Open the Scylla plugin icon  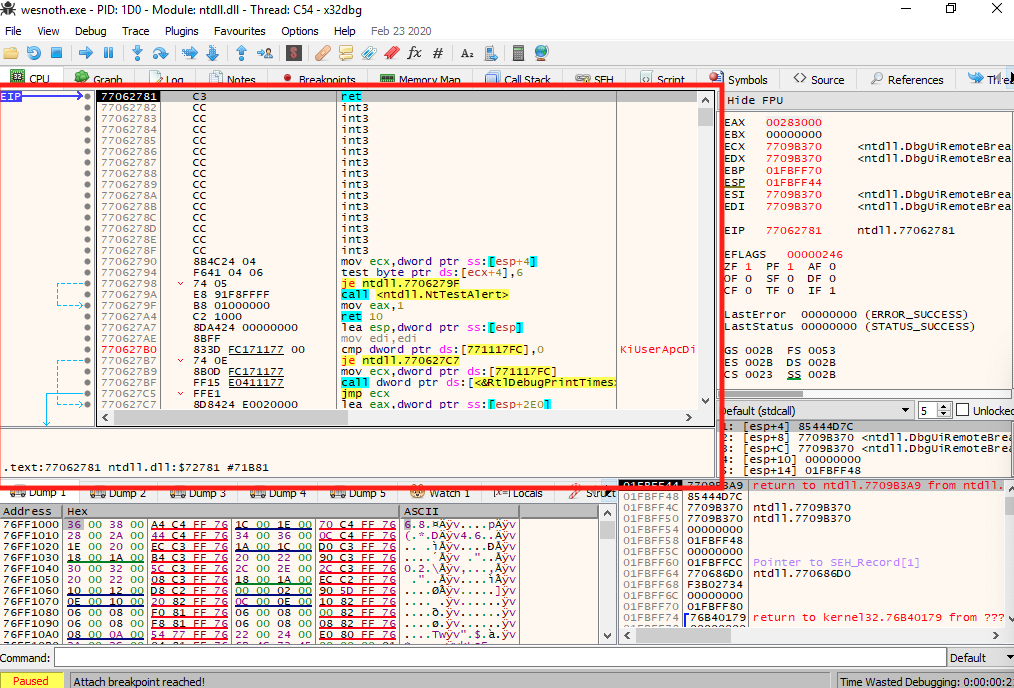coord(294,53)
